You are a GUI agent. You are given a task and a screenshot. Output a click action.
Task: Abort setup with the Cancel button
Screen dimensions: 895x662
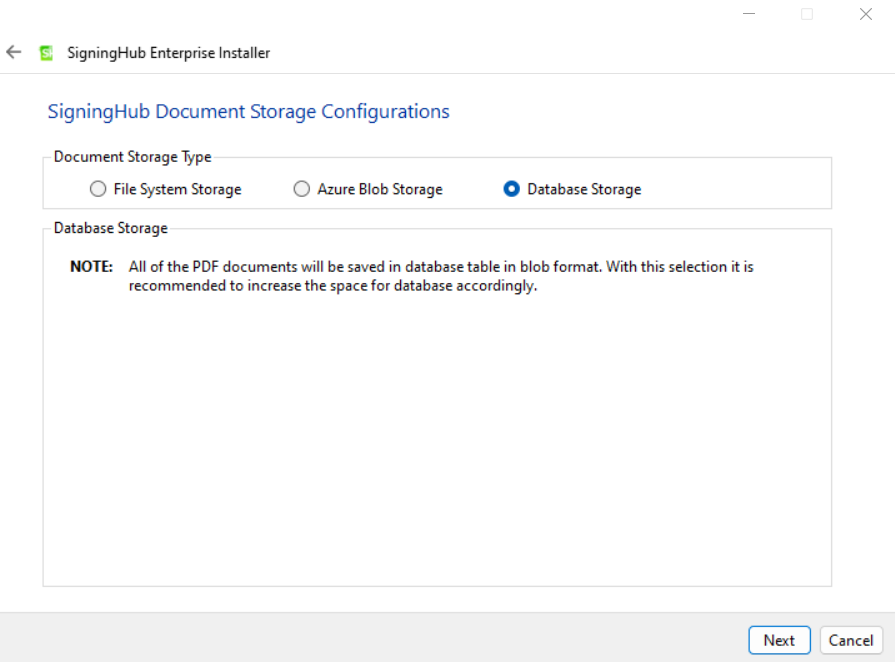(x=851, y=640)
